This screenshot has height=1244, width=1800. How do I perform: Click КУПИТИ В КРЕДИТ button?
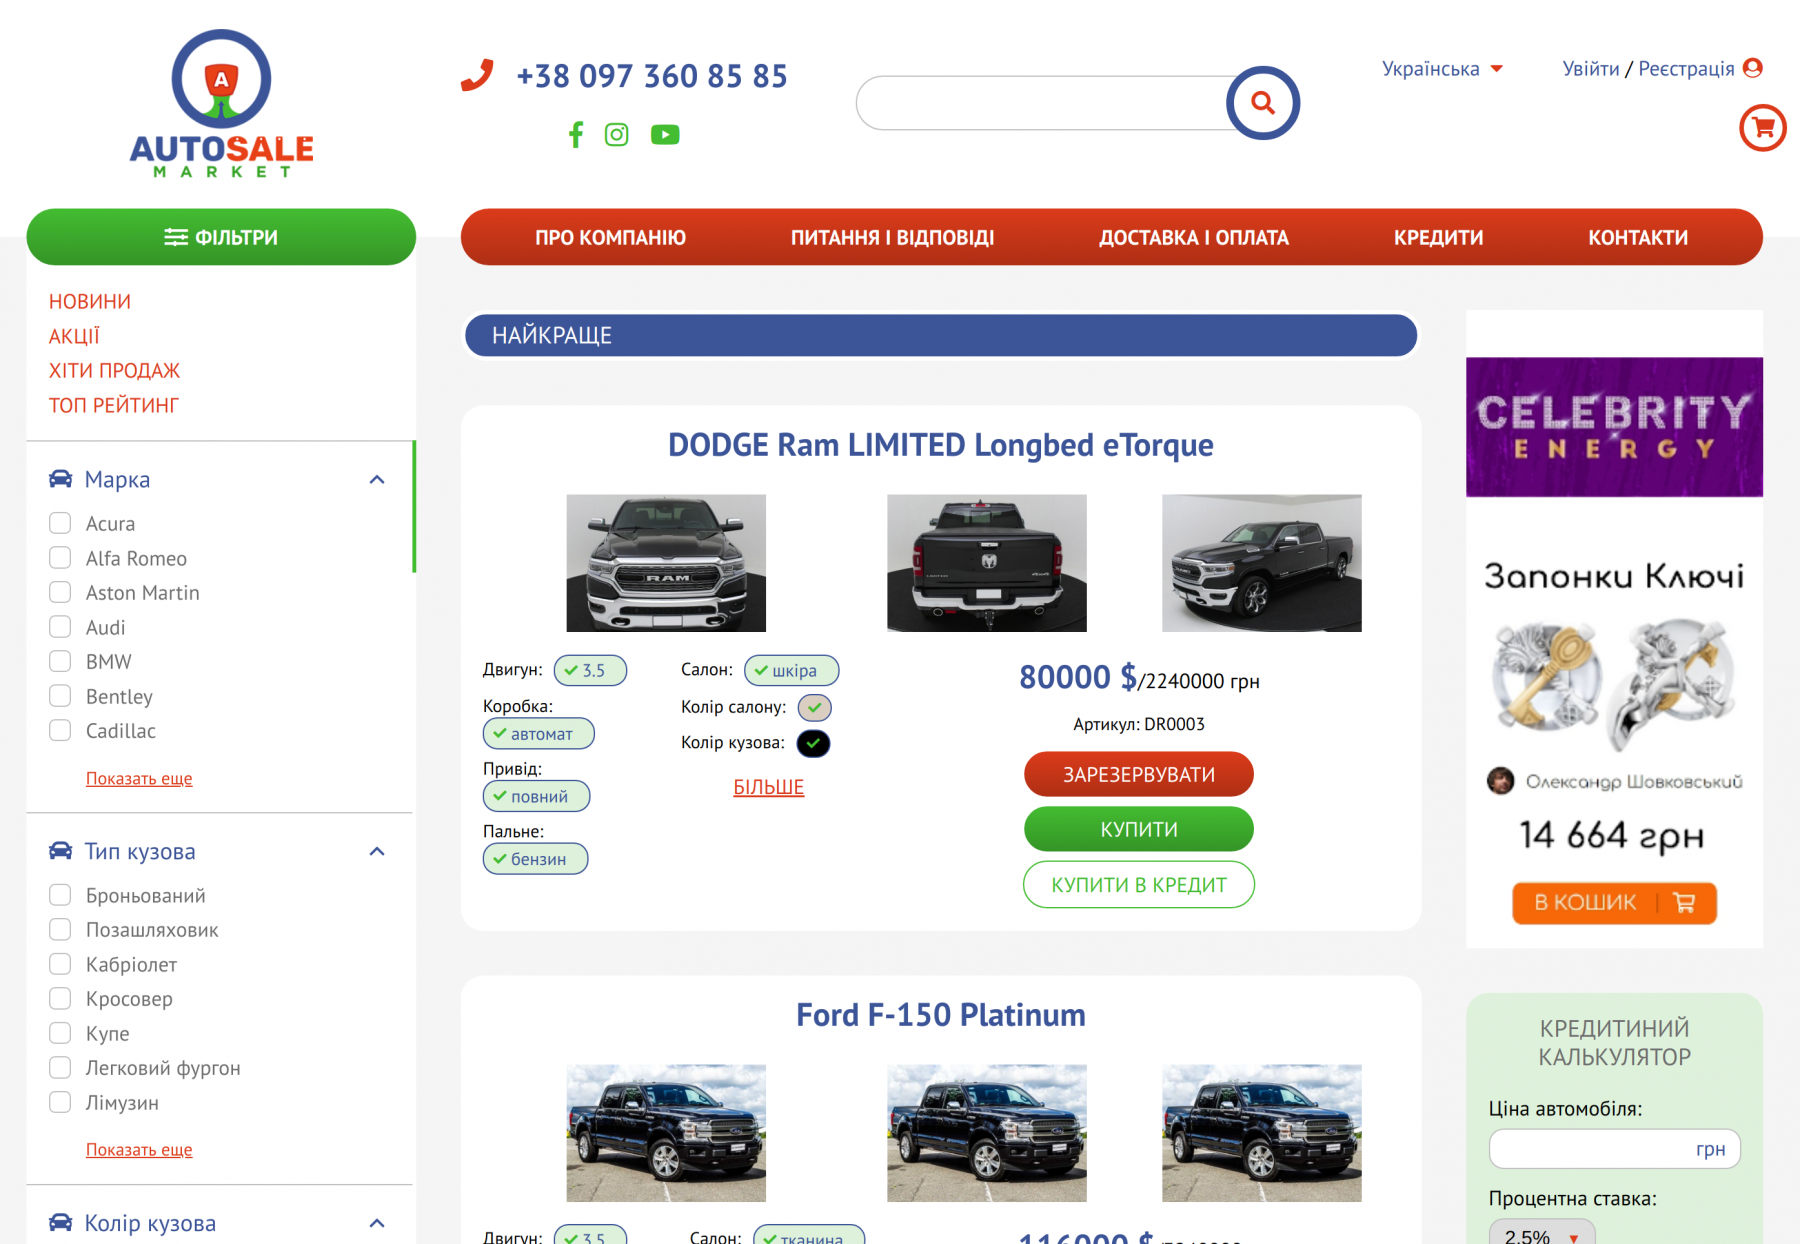[x=1139, y=884]
